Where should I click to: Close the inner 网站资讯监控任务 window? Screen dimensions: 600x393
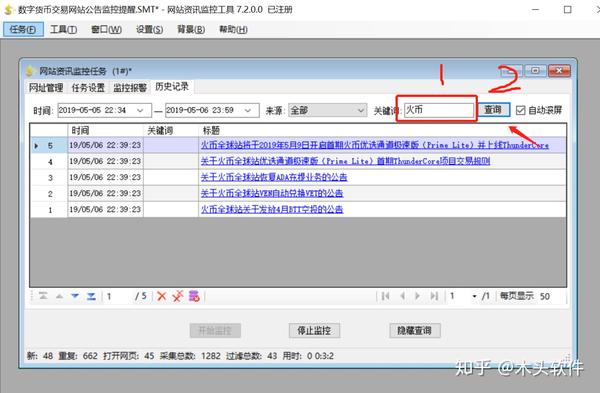(559, 71)
